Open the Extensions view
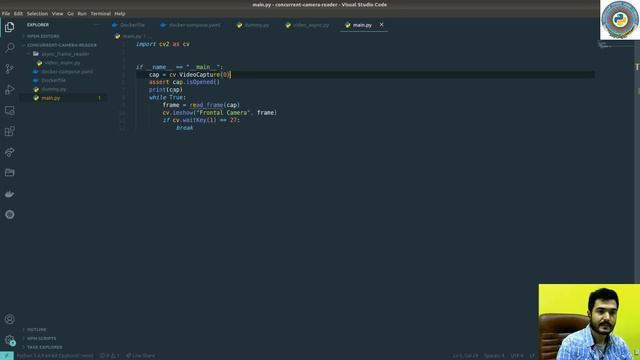This screenshot has height=360, width=640. click(x=9, y=131)
